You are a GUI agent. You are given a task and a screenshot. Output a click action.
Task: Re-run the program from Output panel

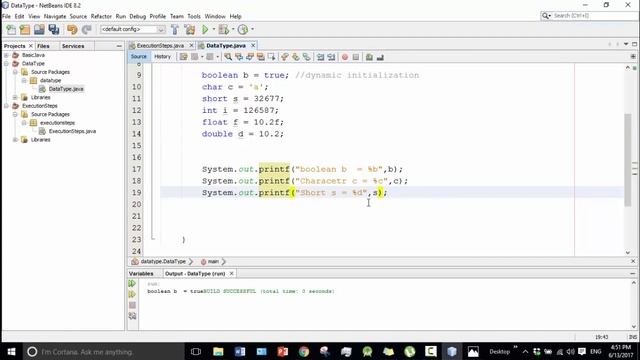pos(132,283)
